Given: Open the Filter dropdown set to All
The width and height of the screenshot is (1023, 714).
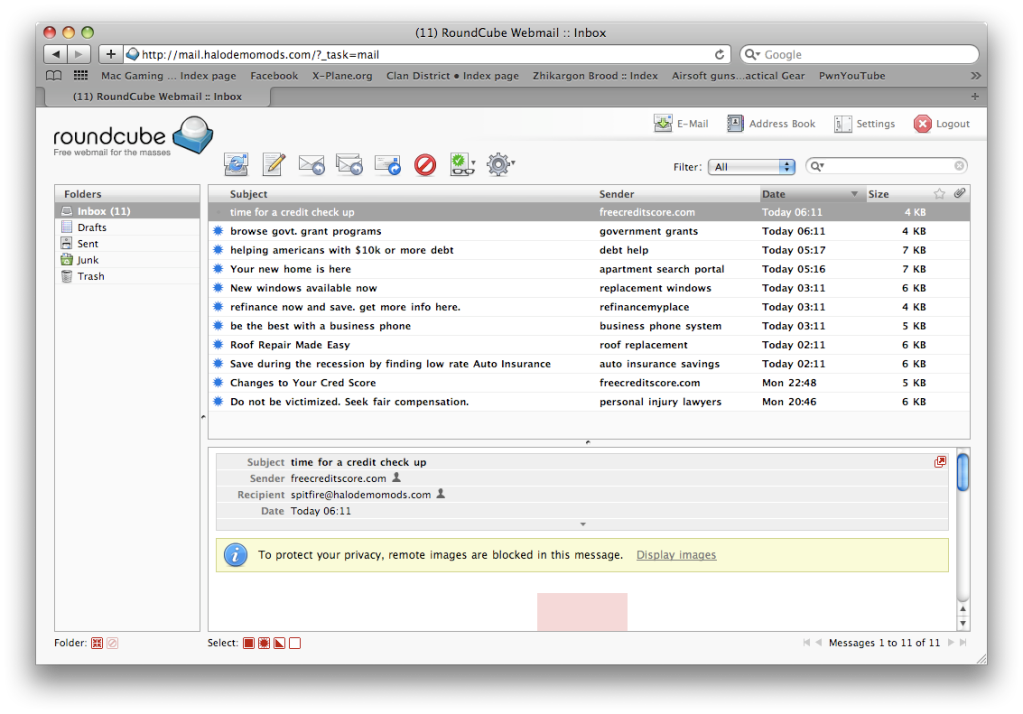Looking at the screenshot, I should pos(751,166).
